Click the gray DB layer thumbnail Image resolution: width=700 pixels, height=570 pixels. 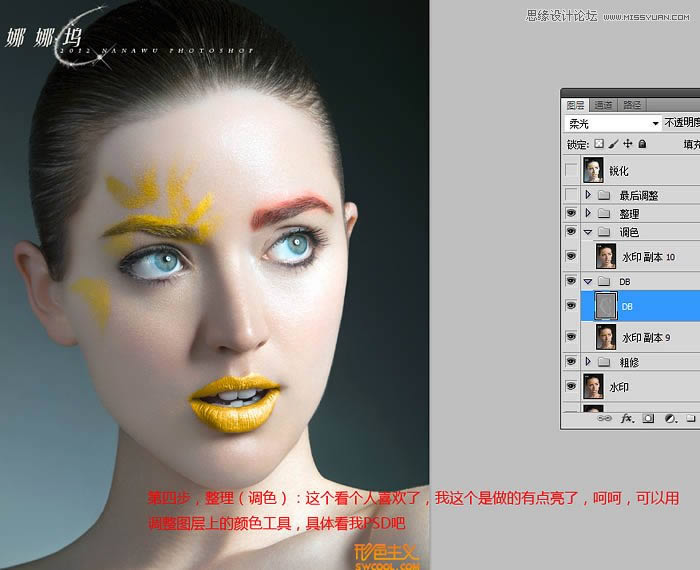[605, 306]
